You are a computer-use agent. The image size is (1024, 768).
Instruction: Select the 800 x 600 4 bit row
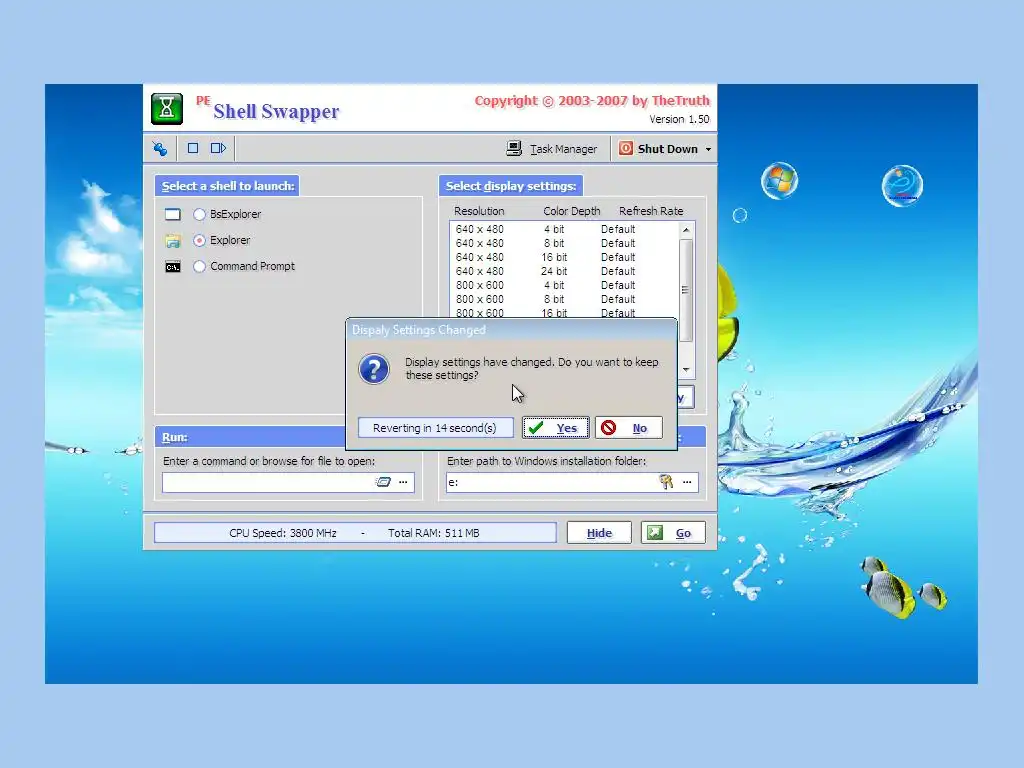tap(564, 285)
